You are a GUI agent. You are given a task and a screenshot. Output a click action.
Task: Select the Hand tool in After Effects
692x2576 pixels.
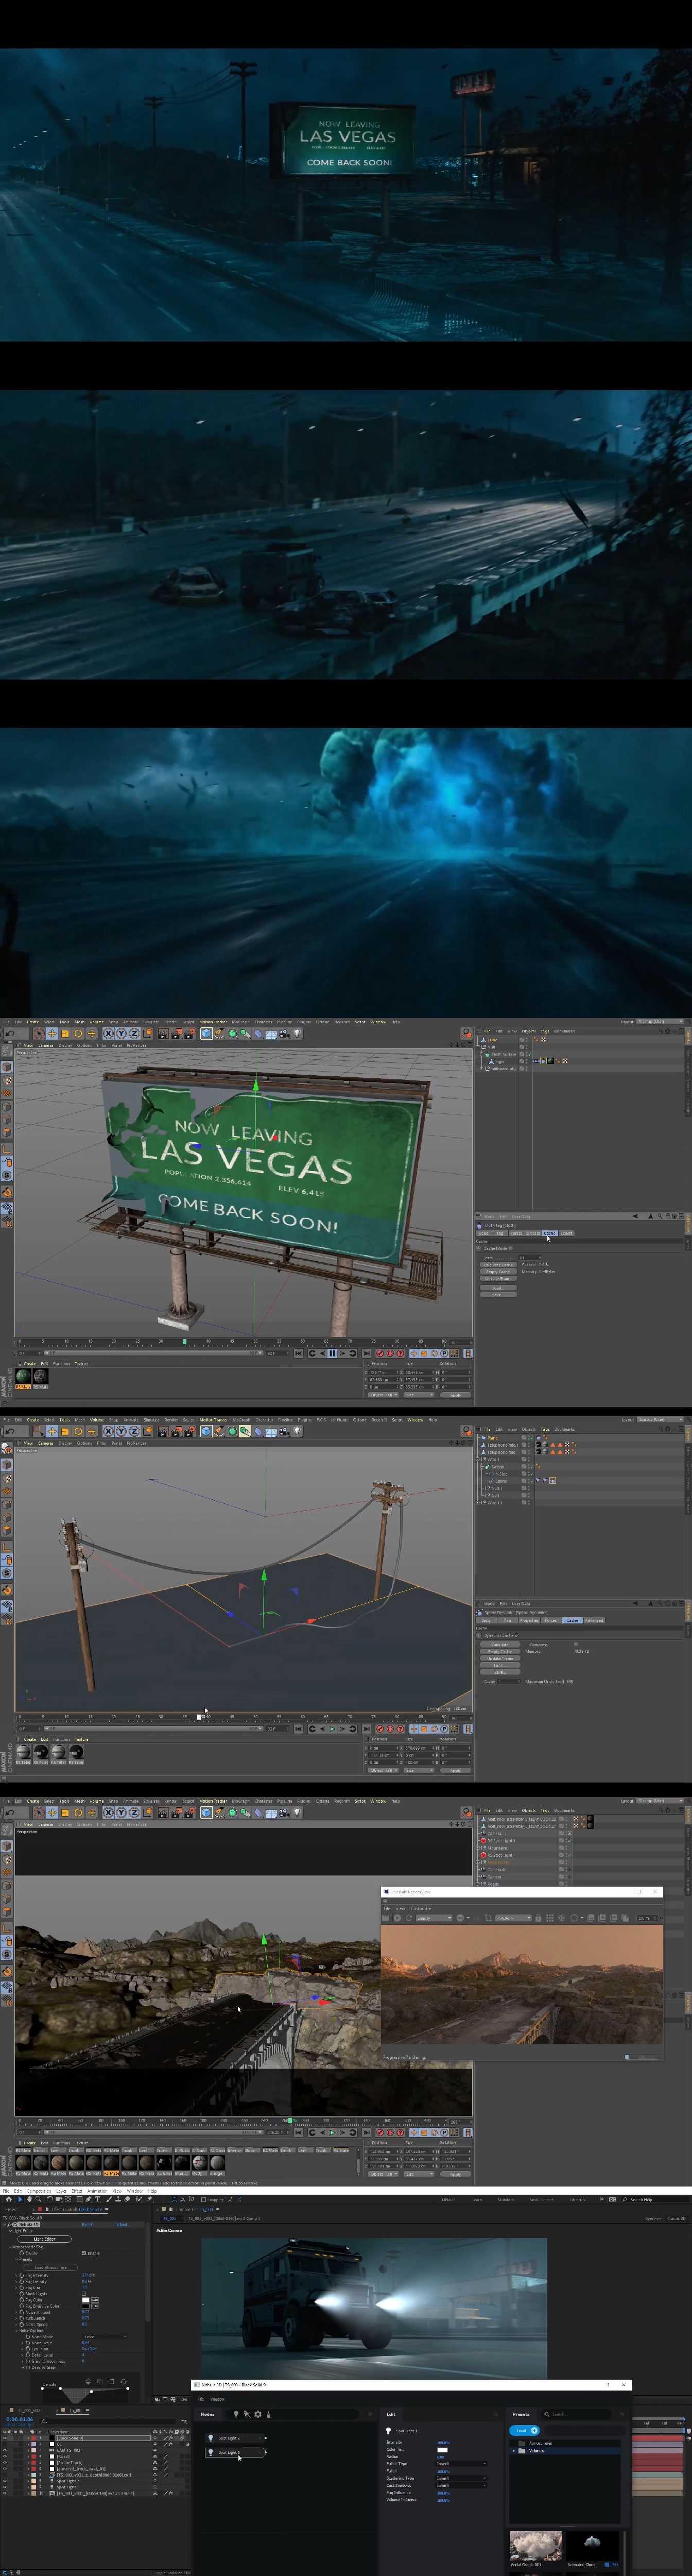tap(29, 2200)
